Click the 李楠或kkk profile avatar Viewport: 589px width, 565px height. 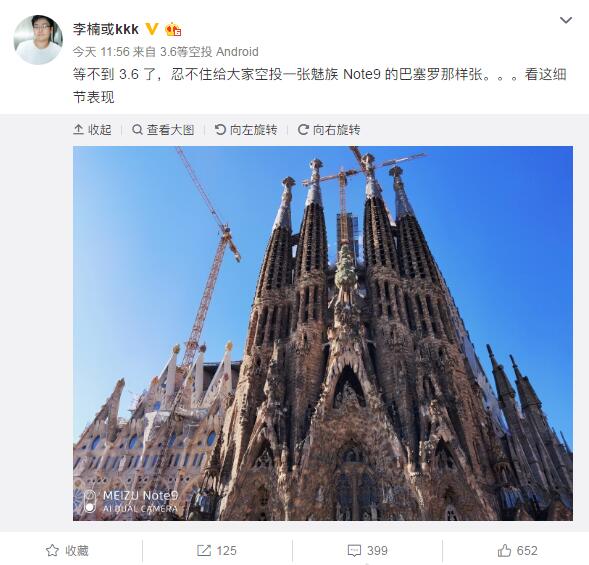tap(38, 40)
